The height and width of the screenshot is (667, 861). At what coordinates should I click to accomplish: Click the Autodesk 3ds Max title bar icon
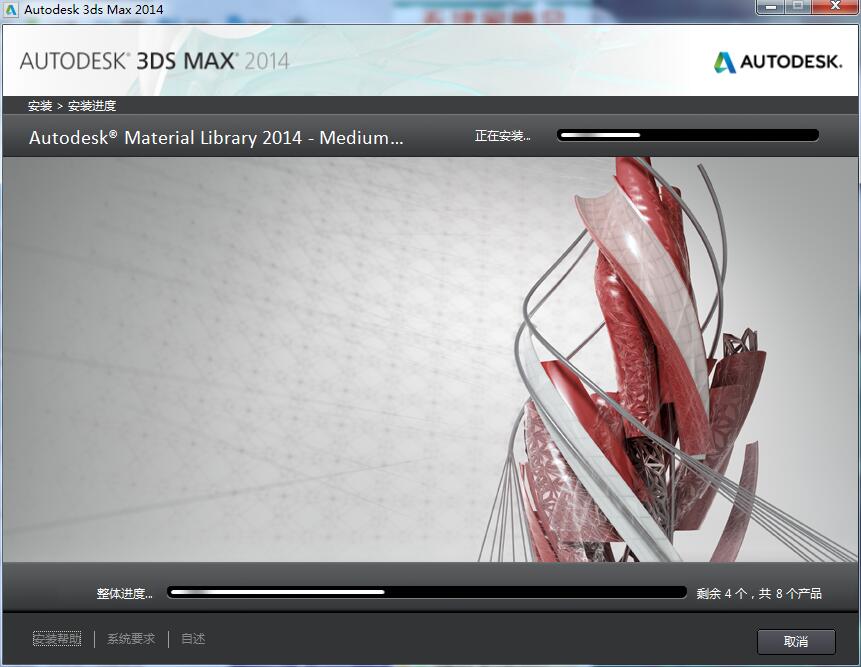click(11, 9)
